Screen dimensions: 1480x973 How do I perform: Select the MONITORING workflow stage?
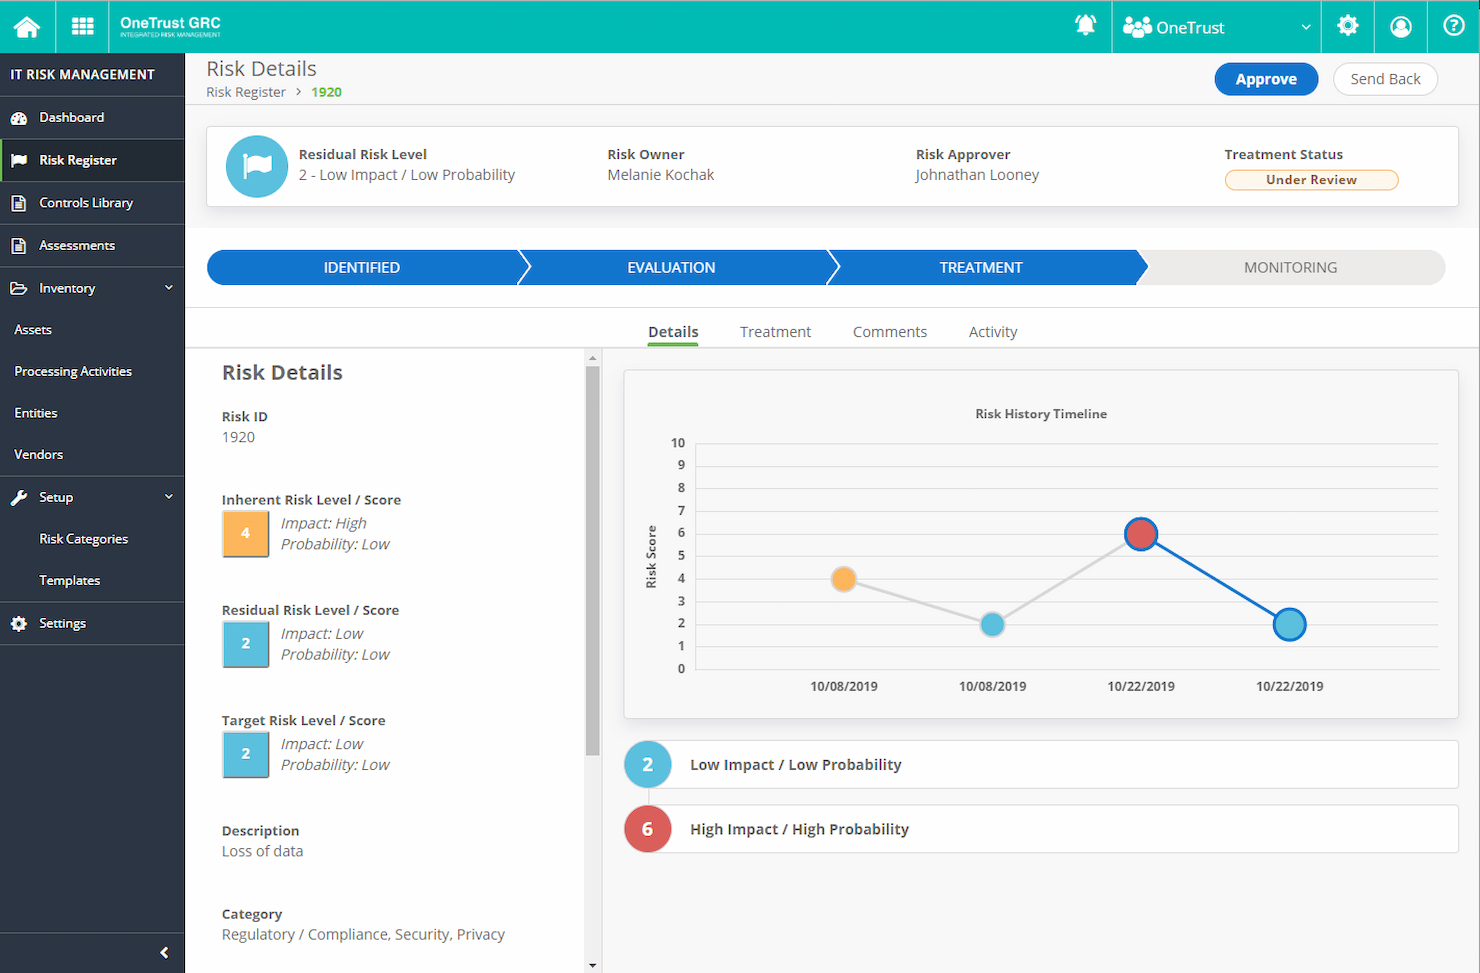click(x=1290, y=268)
